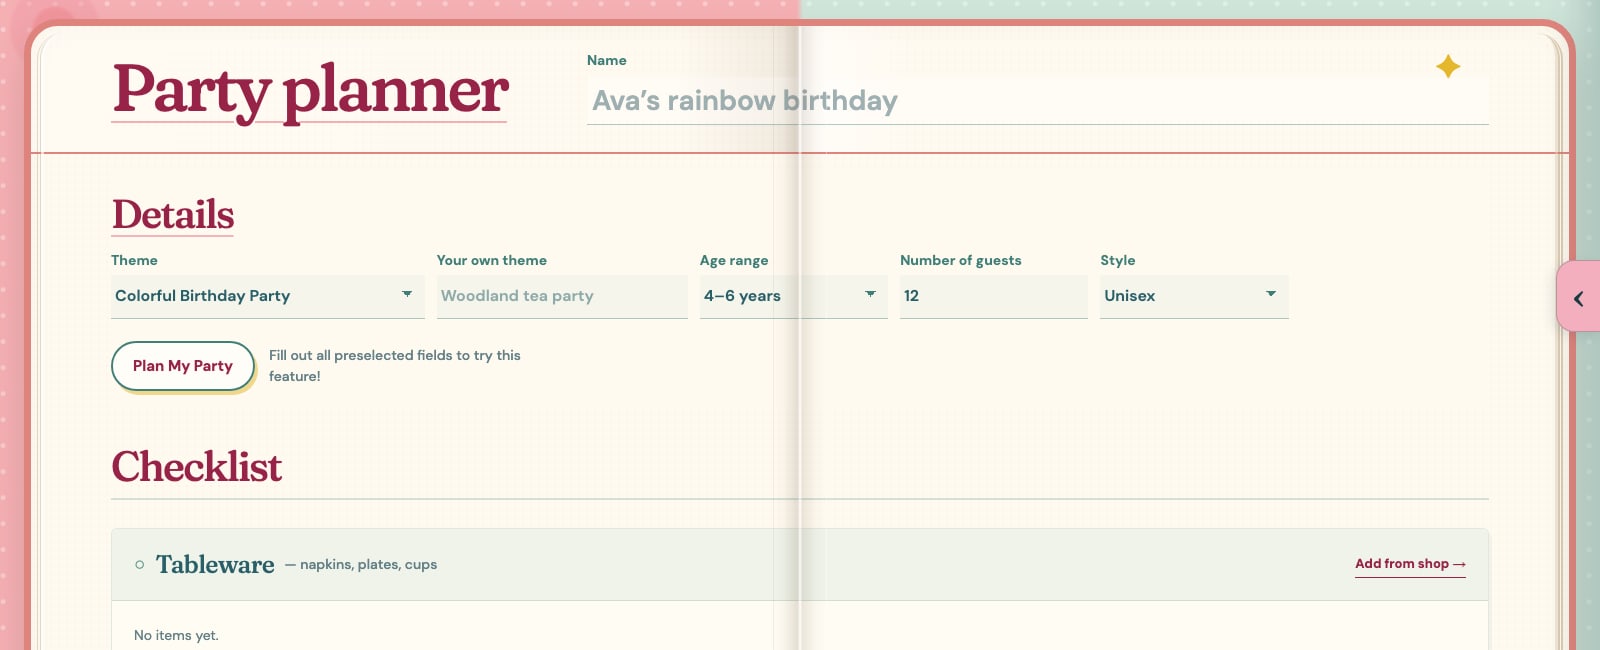The image size is (1600, 650).
Task: Expand the pink side panel arrow tab
Action: click(x=1579, y=298)
